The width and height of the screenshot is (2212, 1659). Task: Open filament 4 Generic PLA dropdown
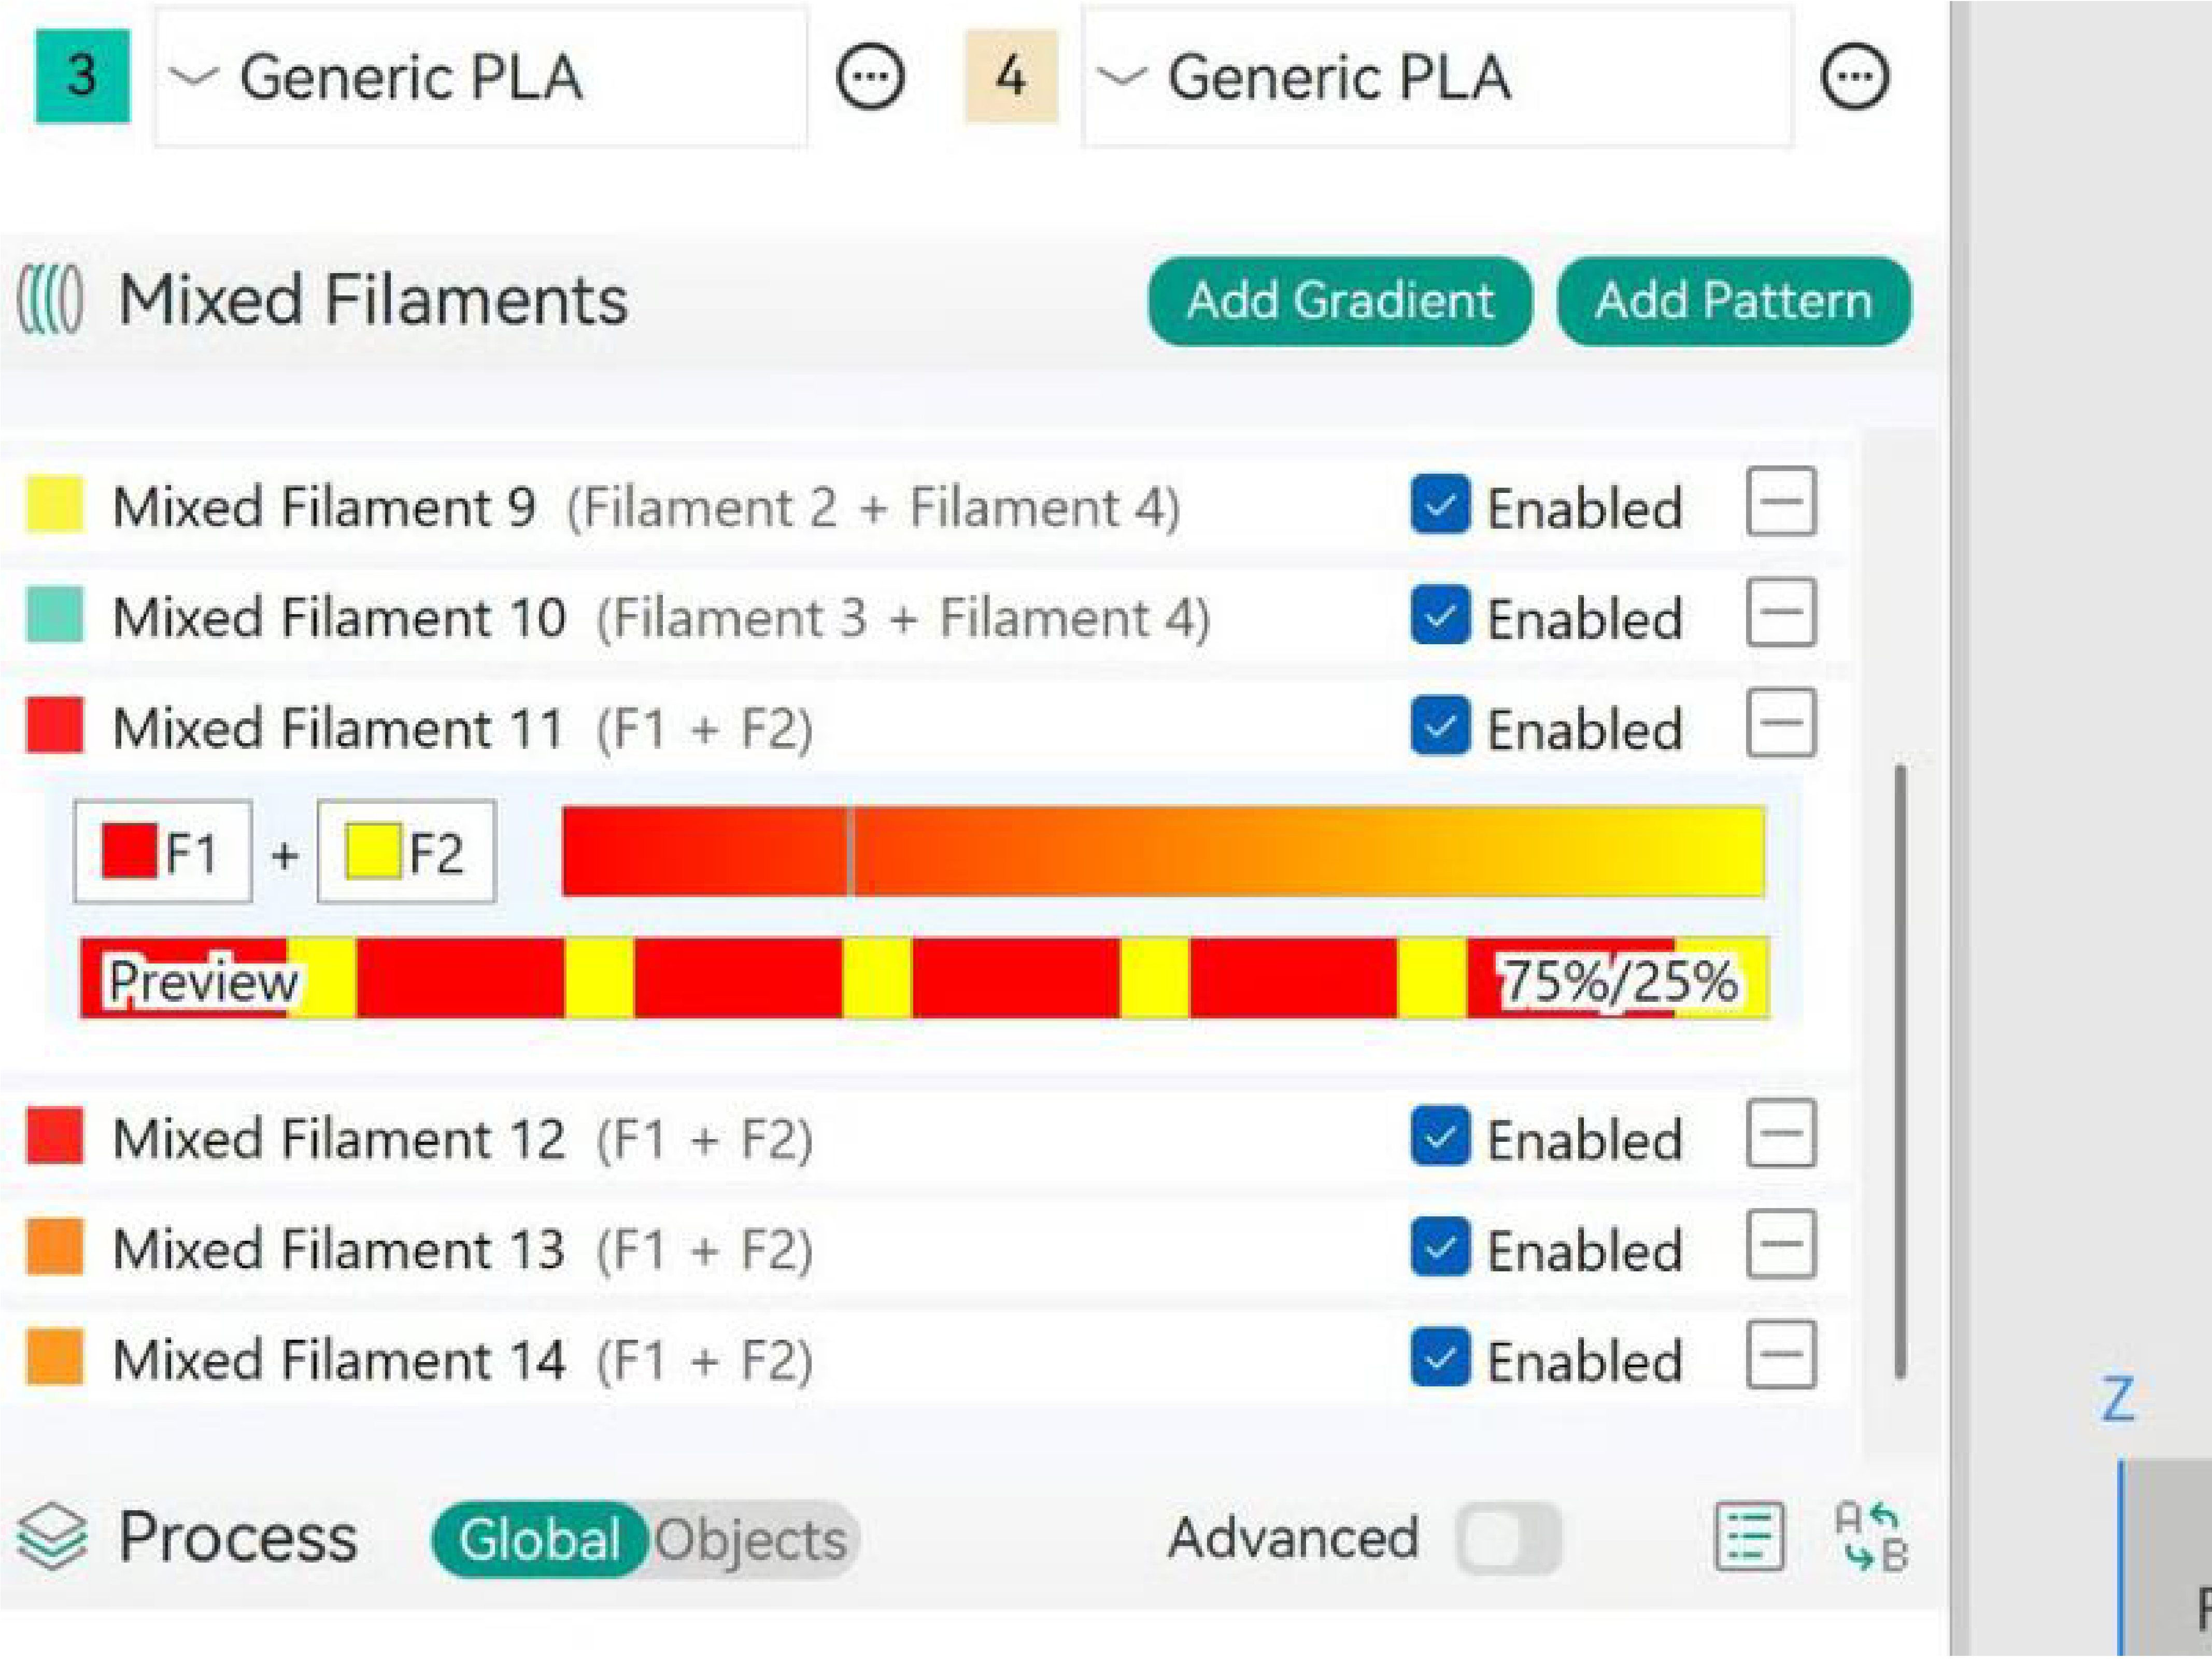coord(1436,77)
